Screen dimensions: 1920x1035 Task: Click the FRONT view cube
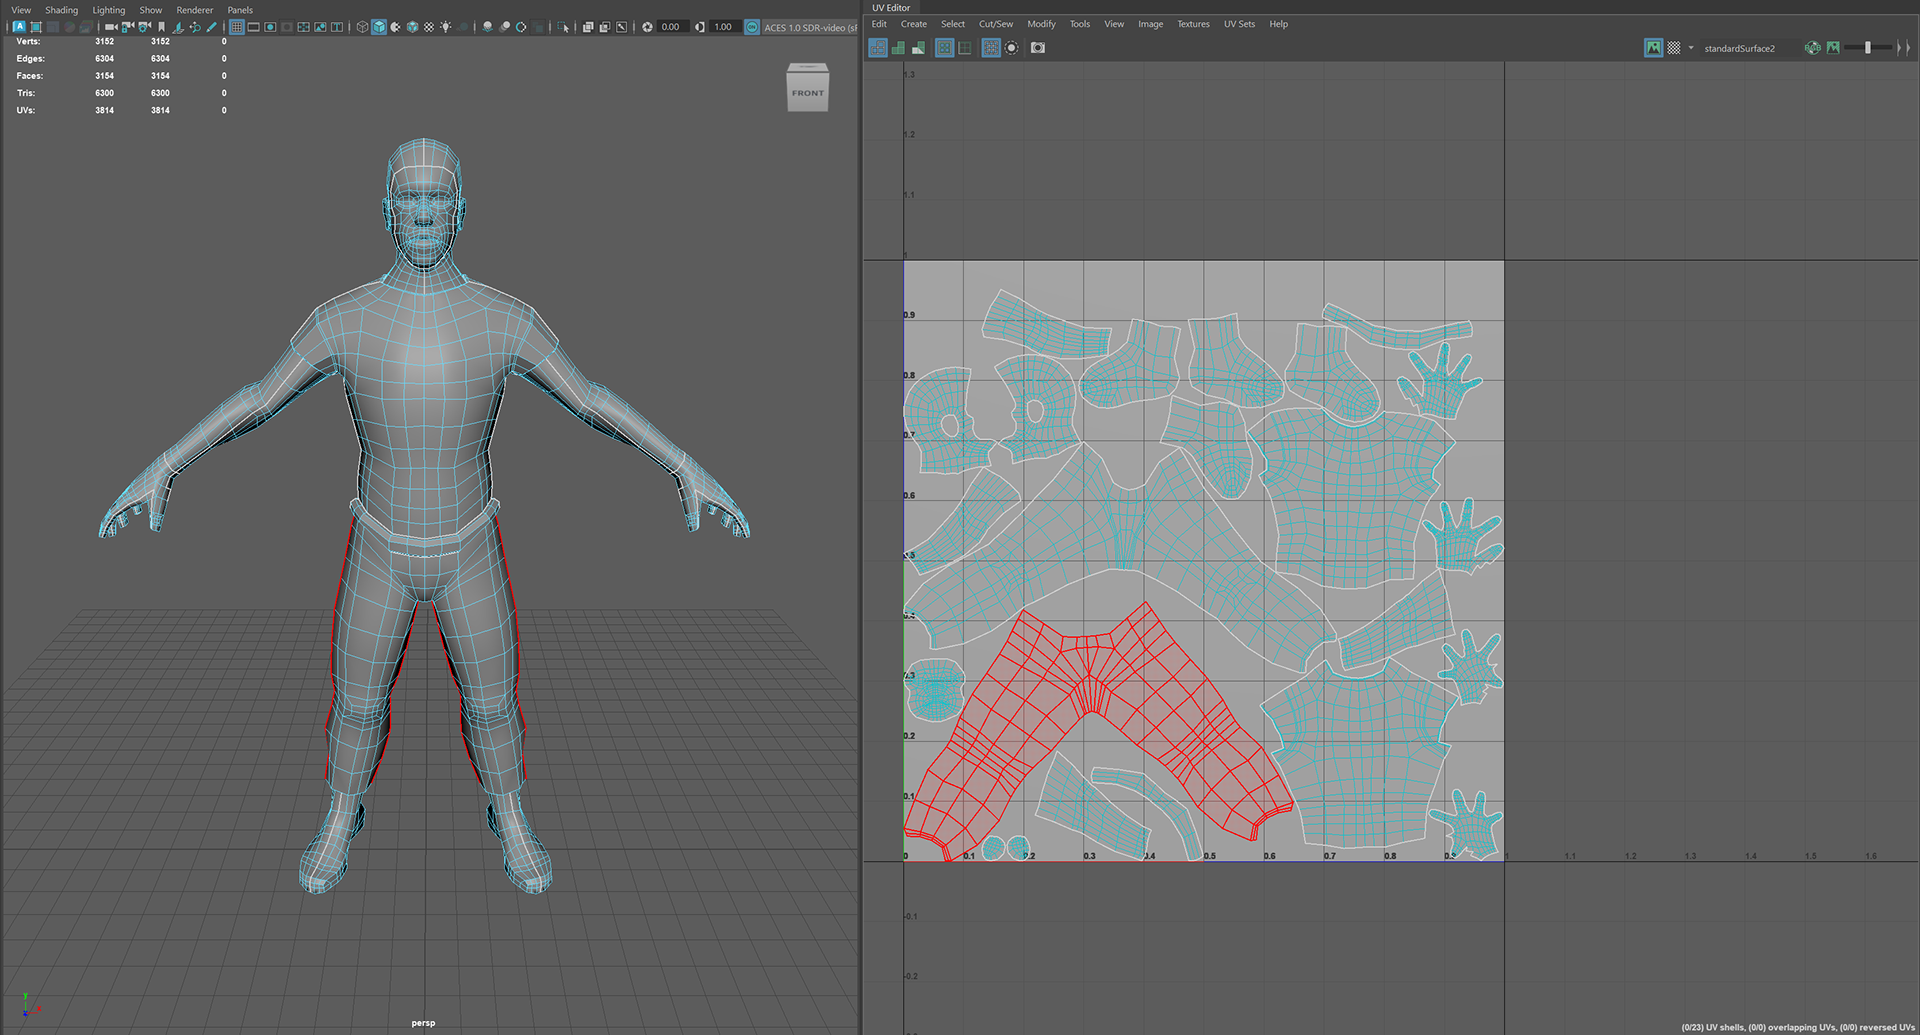808,91
